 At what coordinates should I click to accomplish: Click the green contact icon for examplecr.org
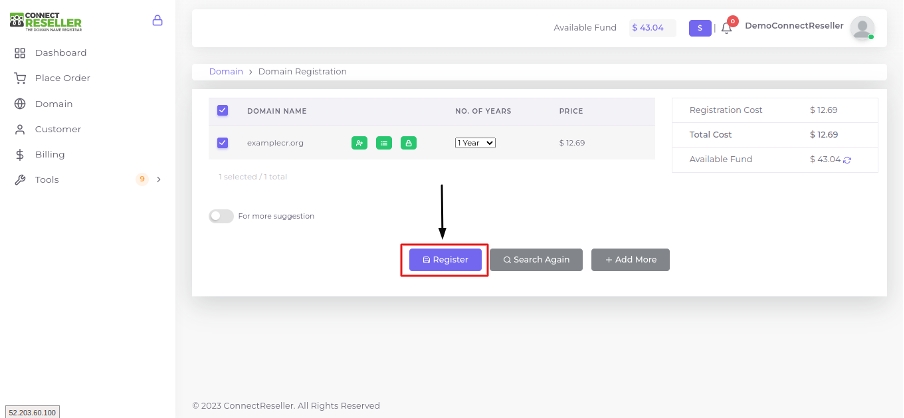click(359, 143)
